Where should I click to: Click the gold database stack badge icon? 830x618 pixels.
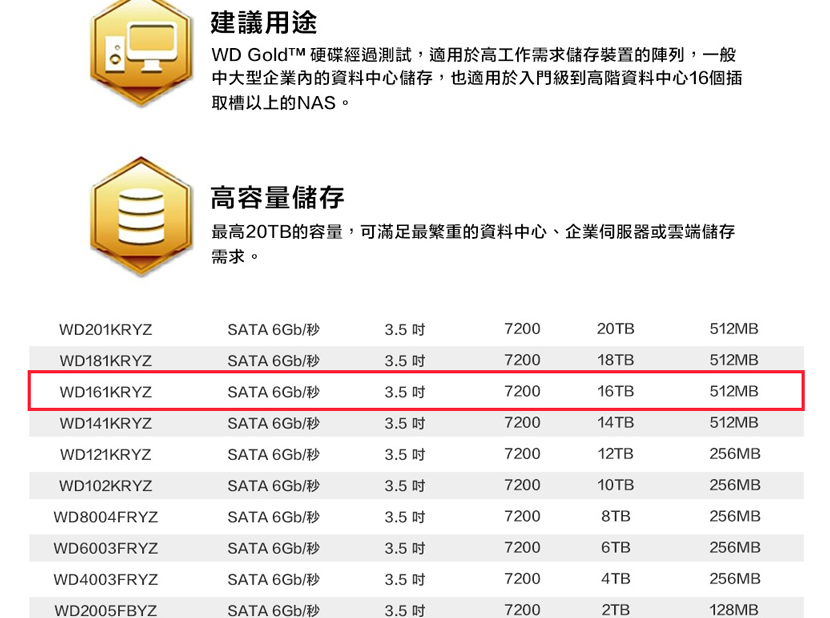tap(141, 217)
